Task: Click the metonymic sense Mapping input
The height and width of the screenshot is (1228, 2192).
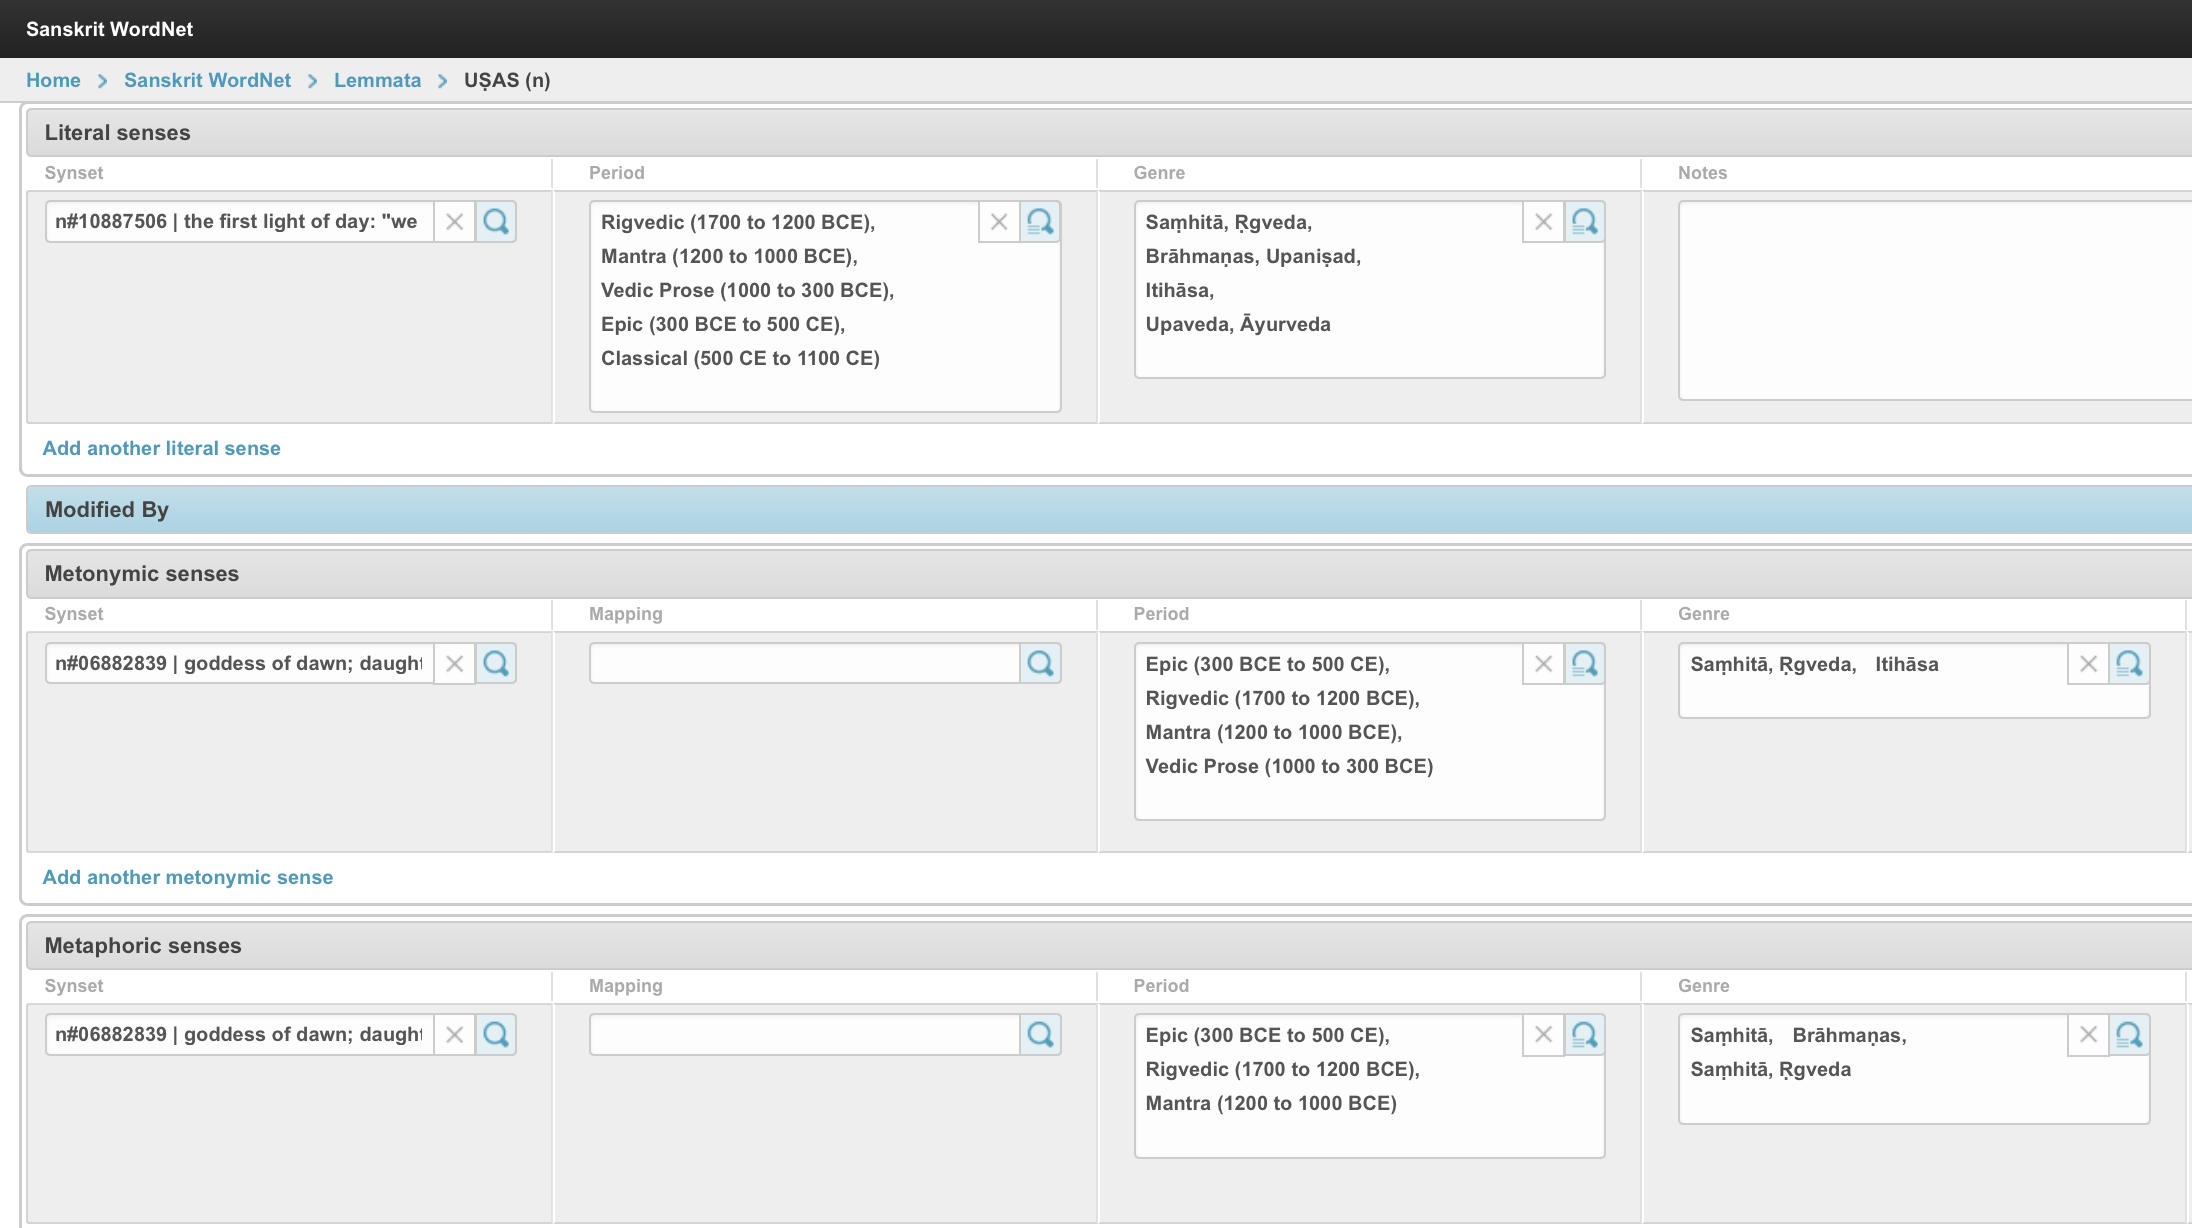Action: click(x=804, y=663)
